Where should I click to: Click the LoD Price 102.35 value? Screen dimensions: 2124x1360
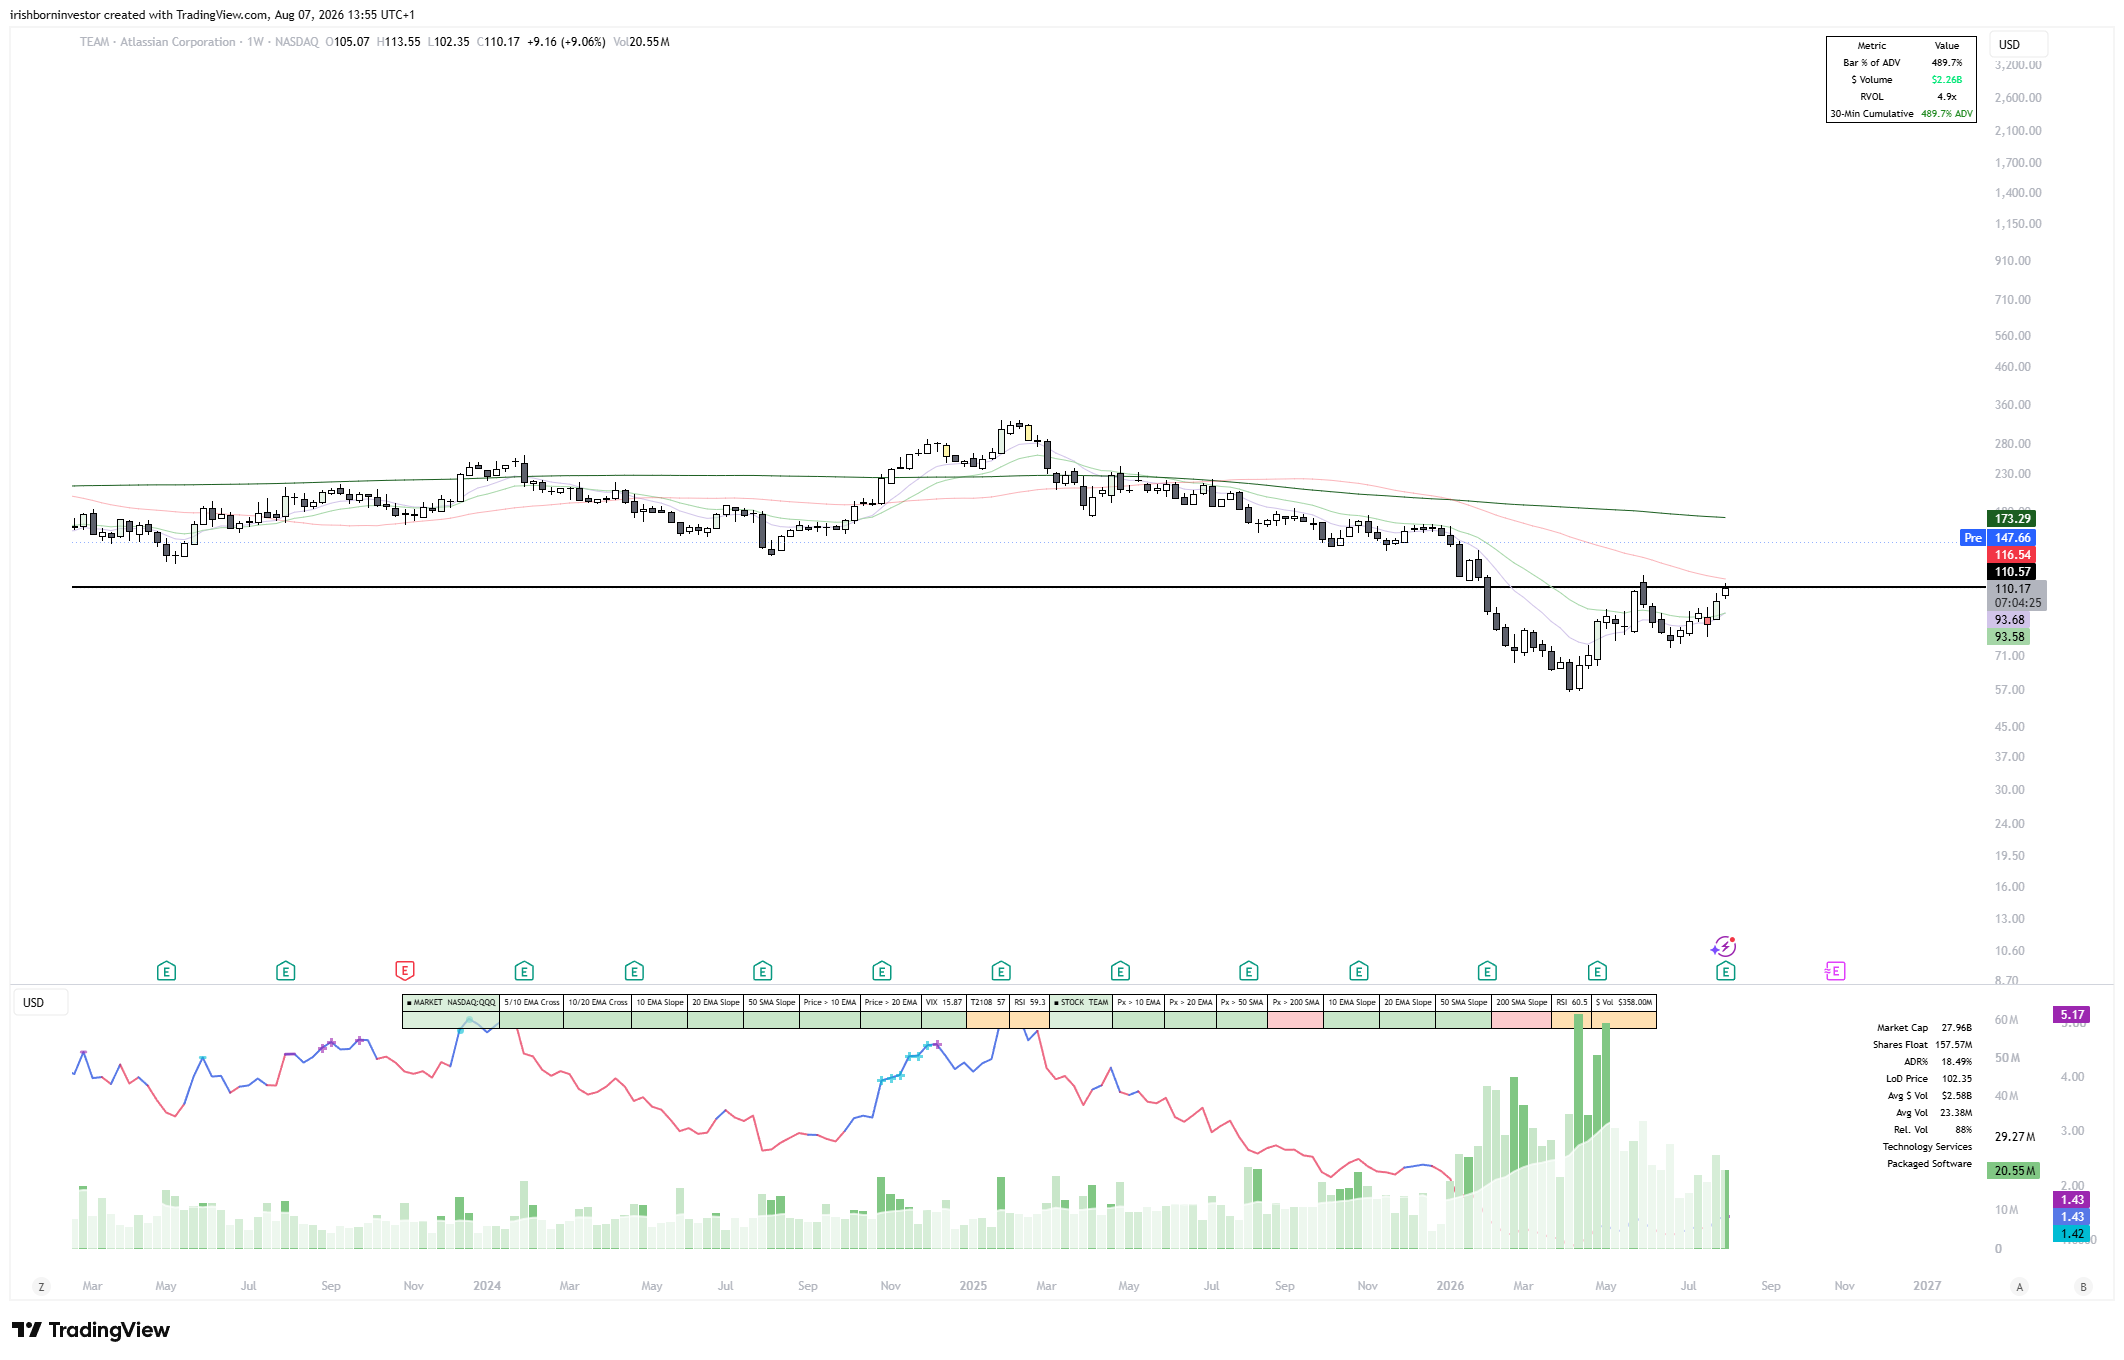pyautogui.click(x=1956, y=1079)
